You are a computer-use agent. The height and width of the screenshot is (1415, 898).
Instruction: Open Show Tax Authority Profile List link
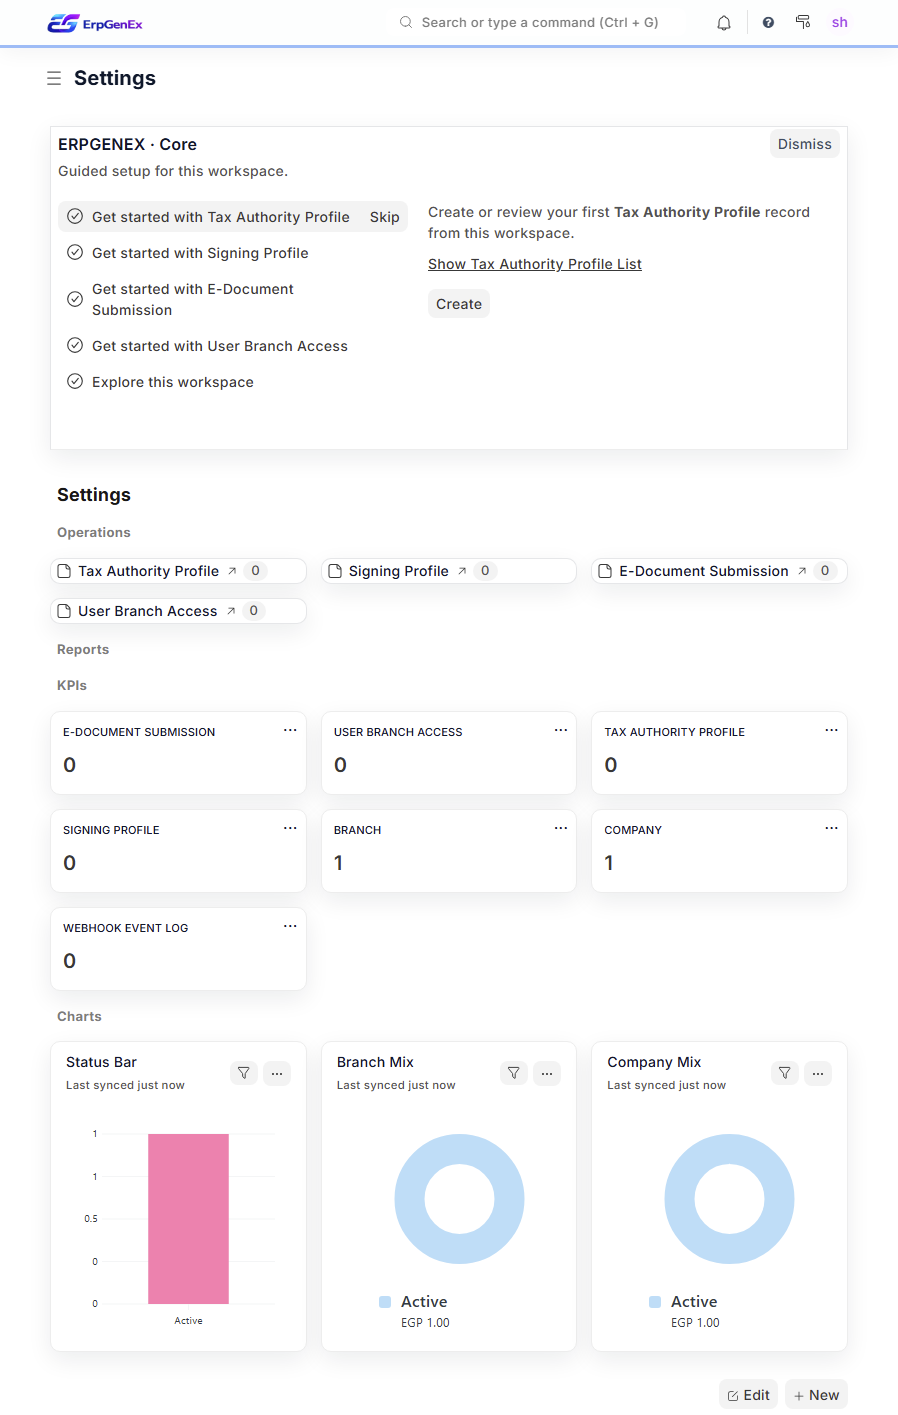pyautogui.click(x=535, y=264)
